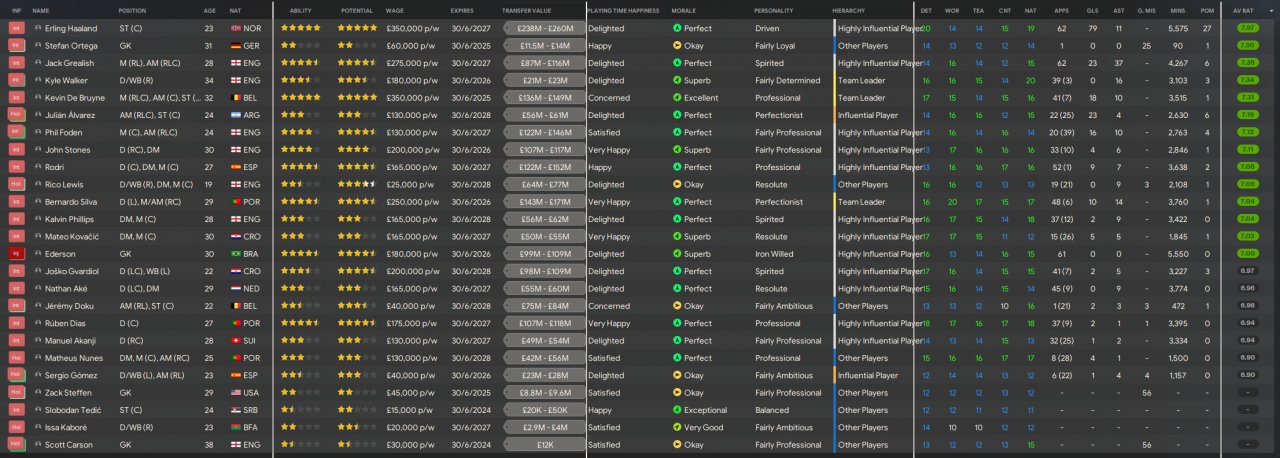This screenshot has height=458, width=1280.
Task: Sort by the AV RAT column header
Action: 1244,10
